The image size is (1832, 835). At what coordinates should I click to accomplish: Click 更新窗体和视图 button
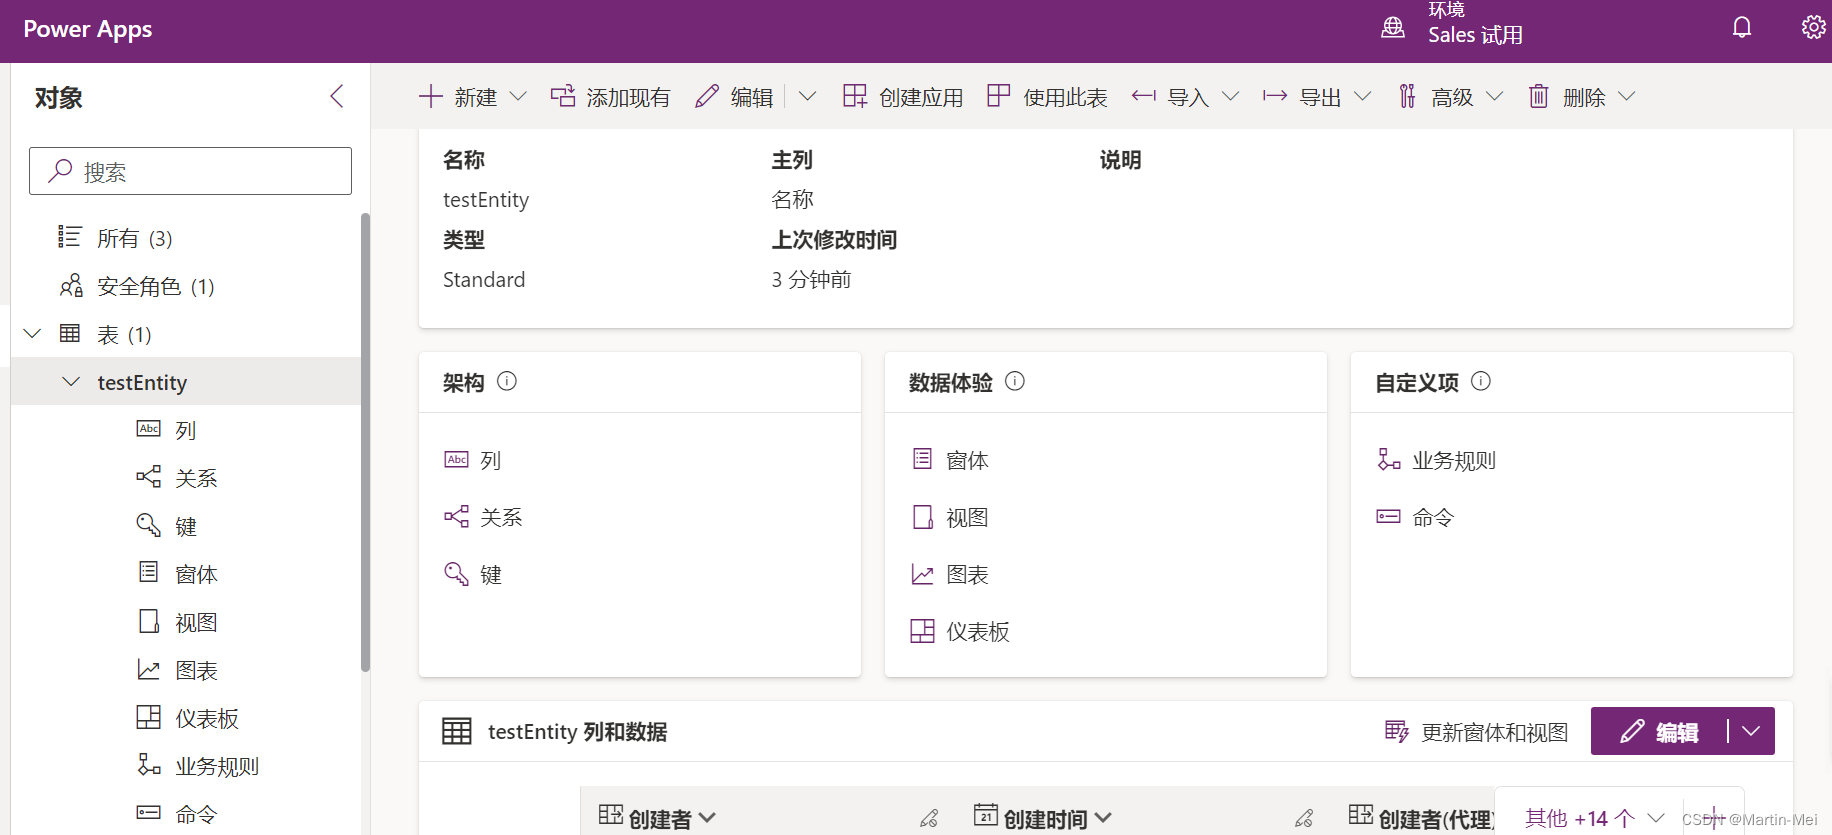[x=1476, y=732]
